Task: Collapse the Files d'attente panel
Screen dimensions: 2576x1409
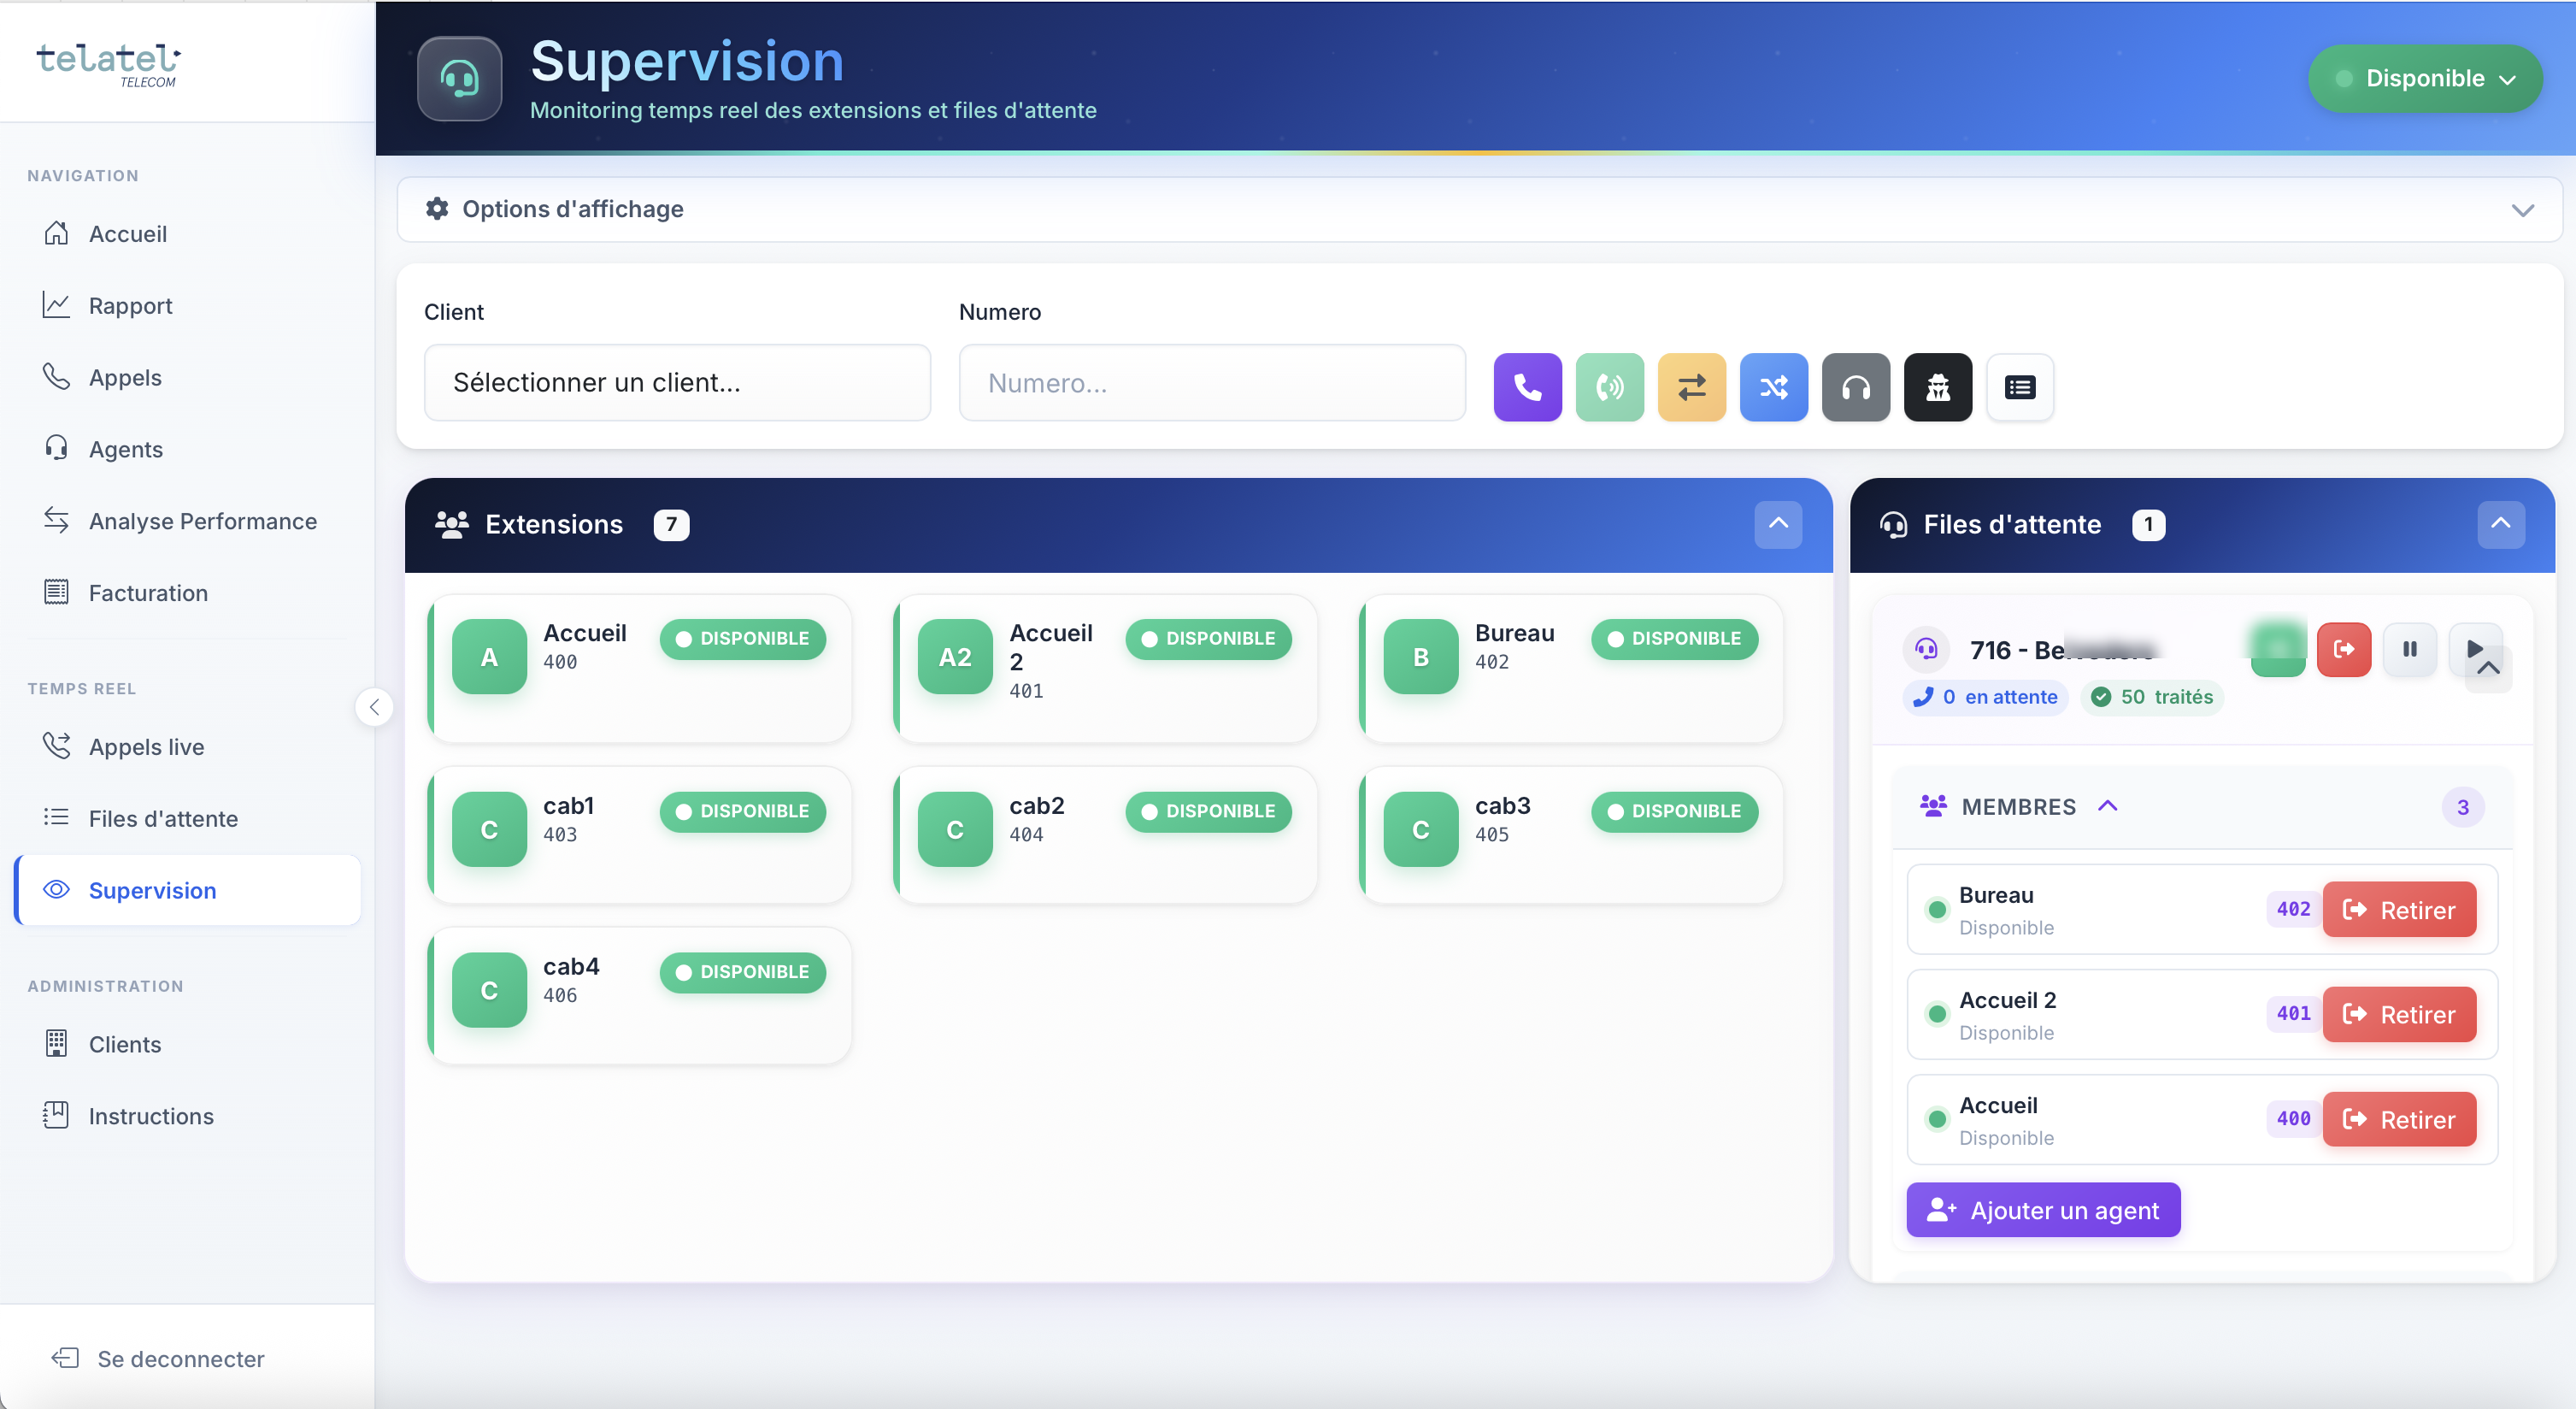Action: [x=2500, y=524]
